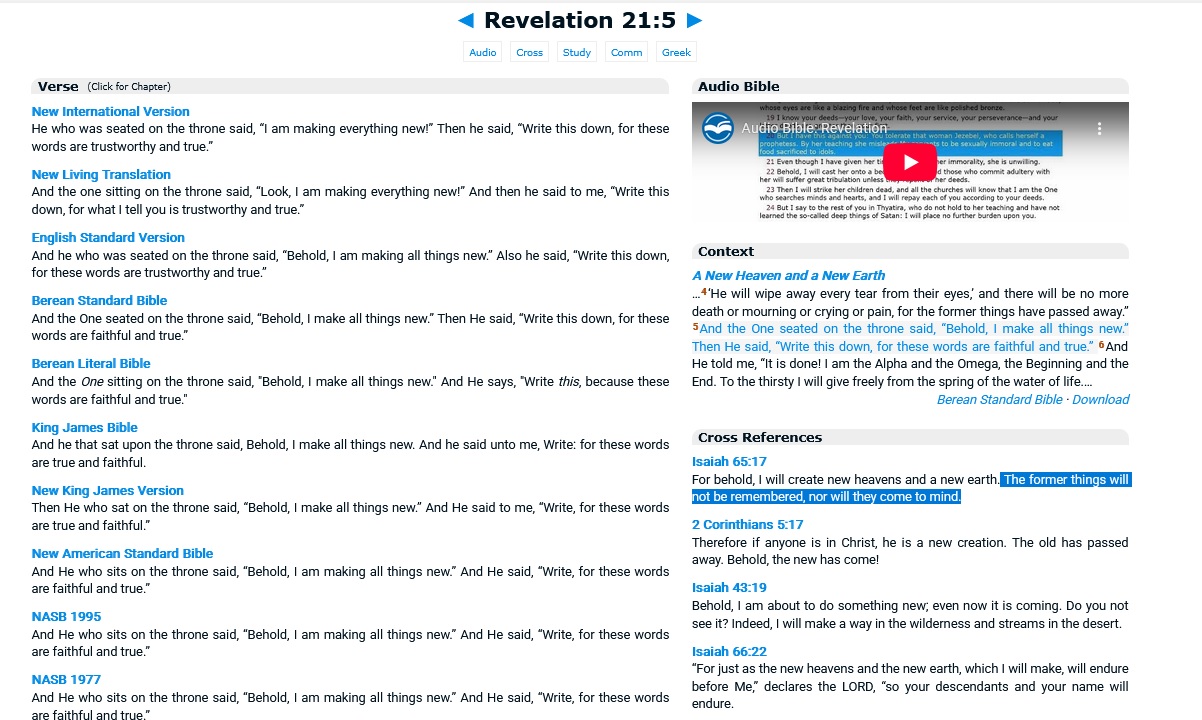Open the Audio tab

coord(483,52)
